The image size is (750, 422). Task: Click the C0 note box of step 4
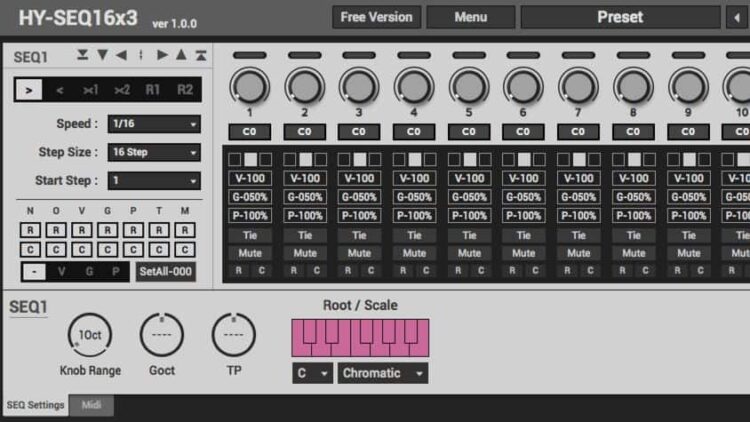click(414, 132)
